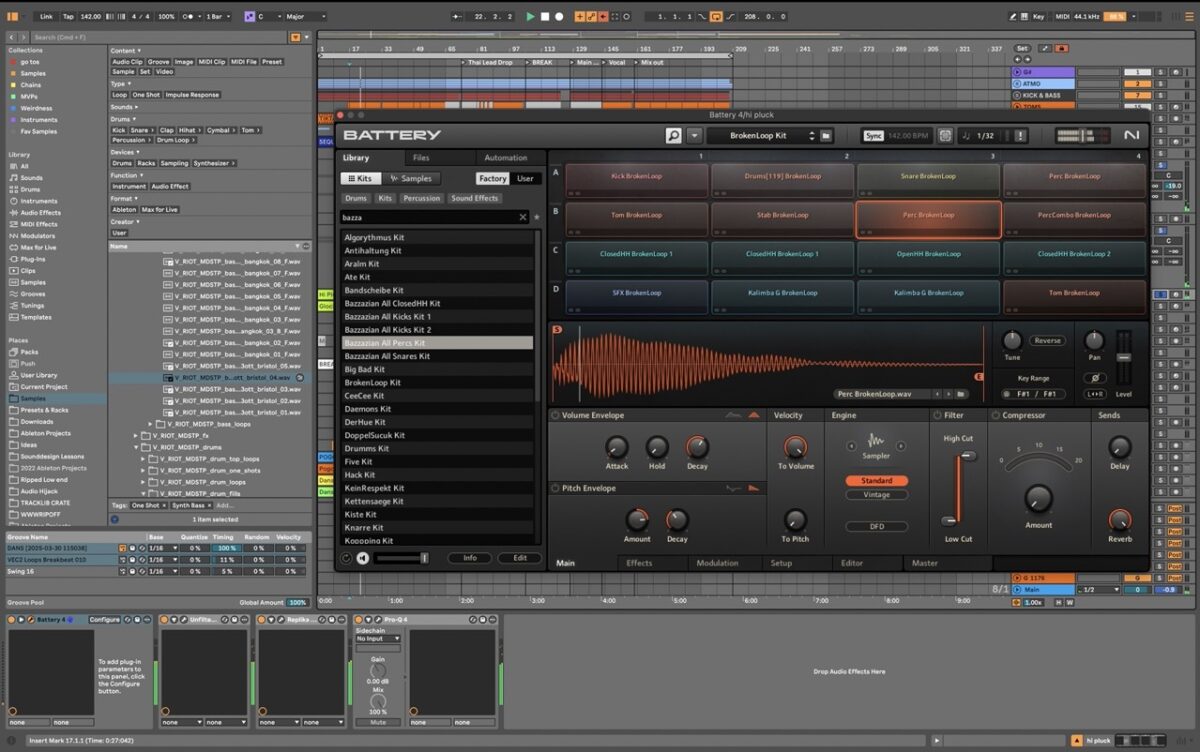Toggle Pitch Envelope on/off
1200x752 pixels.
point(555,488)
